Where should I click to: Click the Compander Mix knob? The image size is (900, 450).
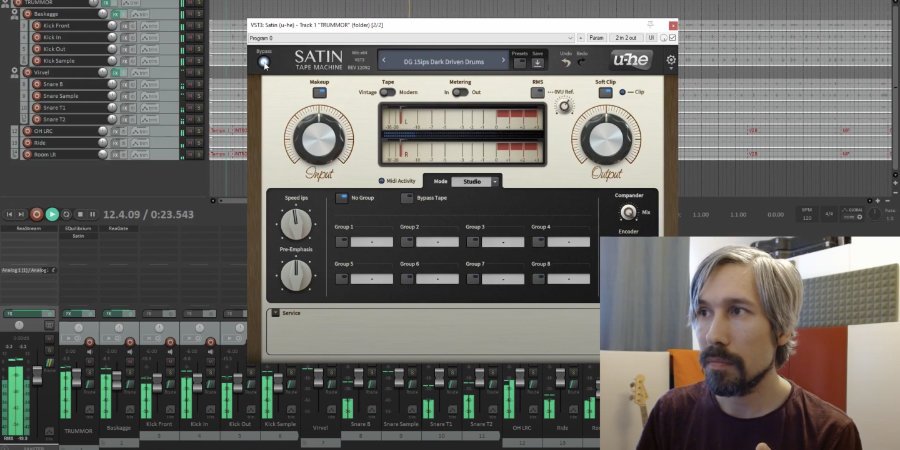coord(629,212)
